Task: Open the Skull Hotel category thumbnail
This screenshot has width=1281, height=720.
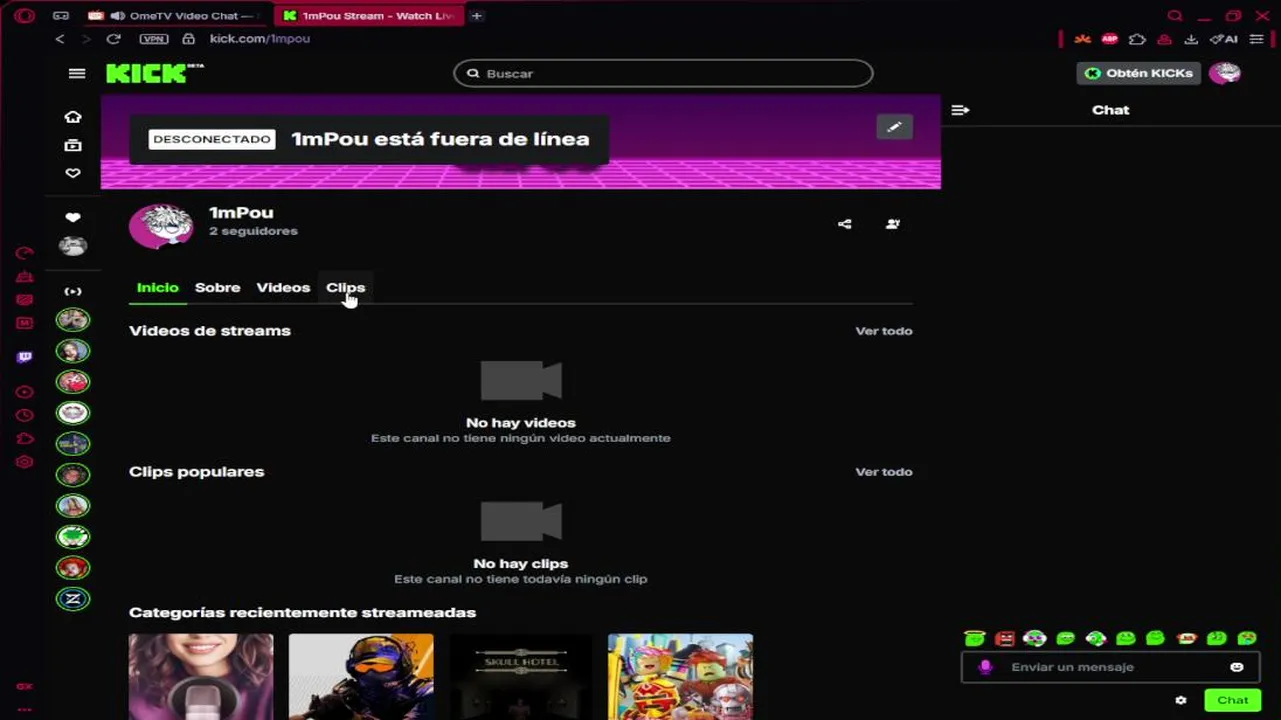Action: click(x=521, y=676)
